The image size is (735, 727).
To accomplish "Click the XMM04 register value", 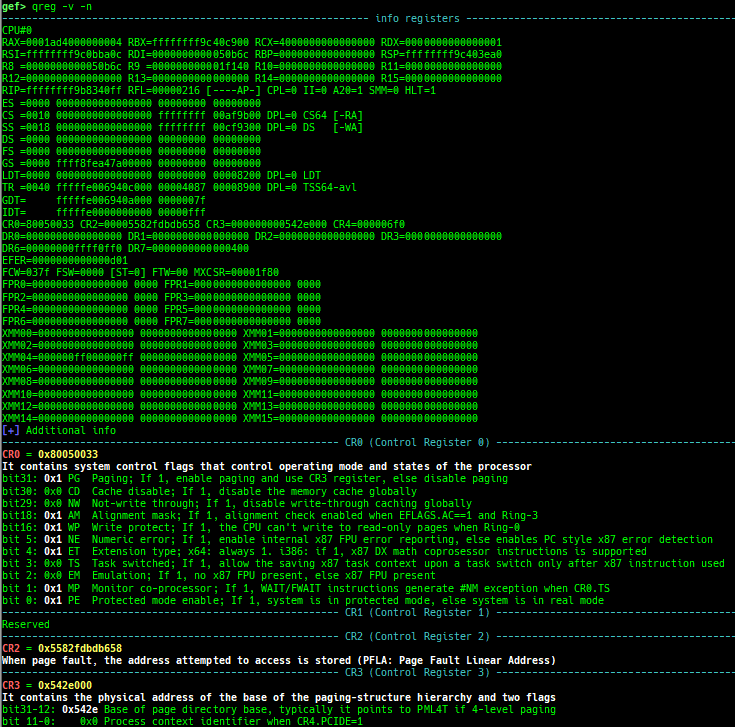I will point(84,357).
